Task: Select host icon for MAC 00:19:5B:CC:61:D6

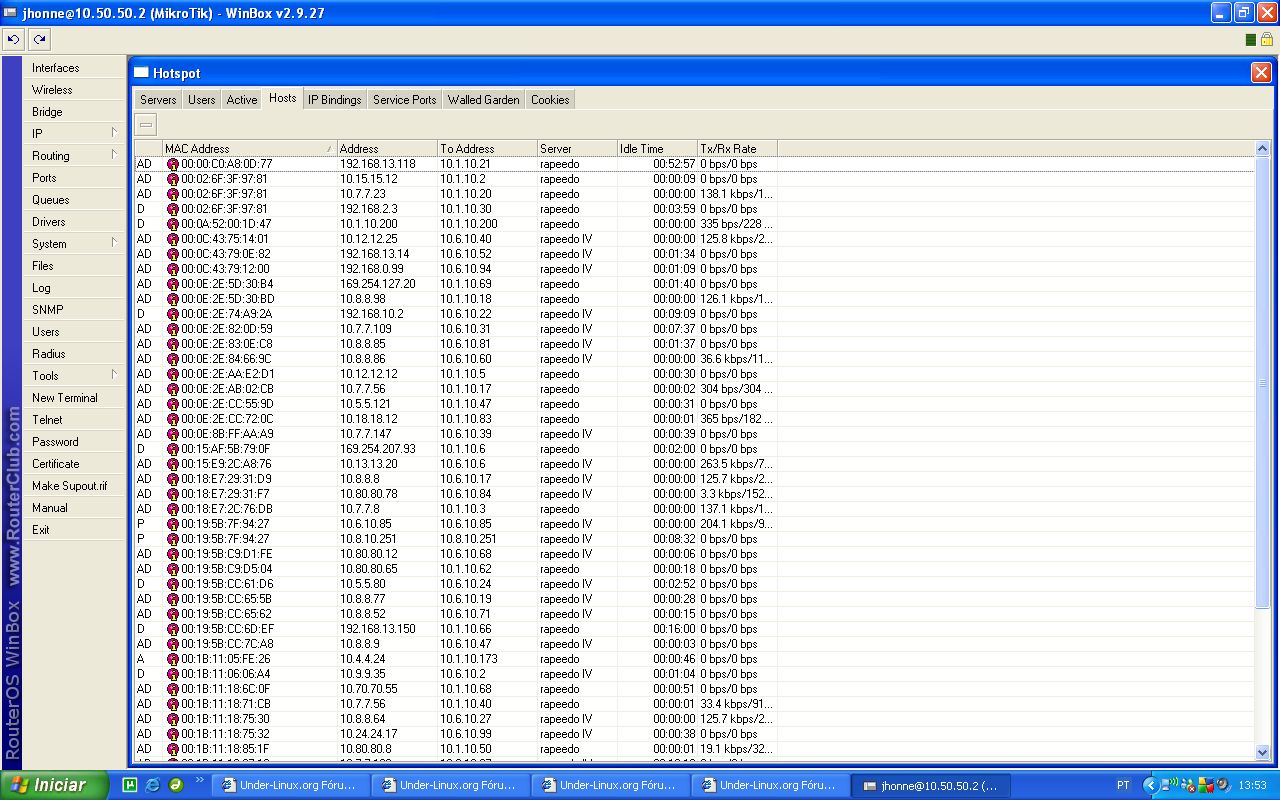Action: tap(173, 584)
